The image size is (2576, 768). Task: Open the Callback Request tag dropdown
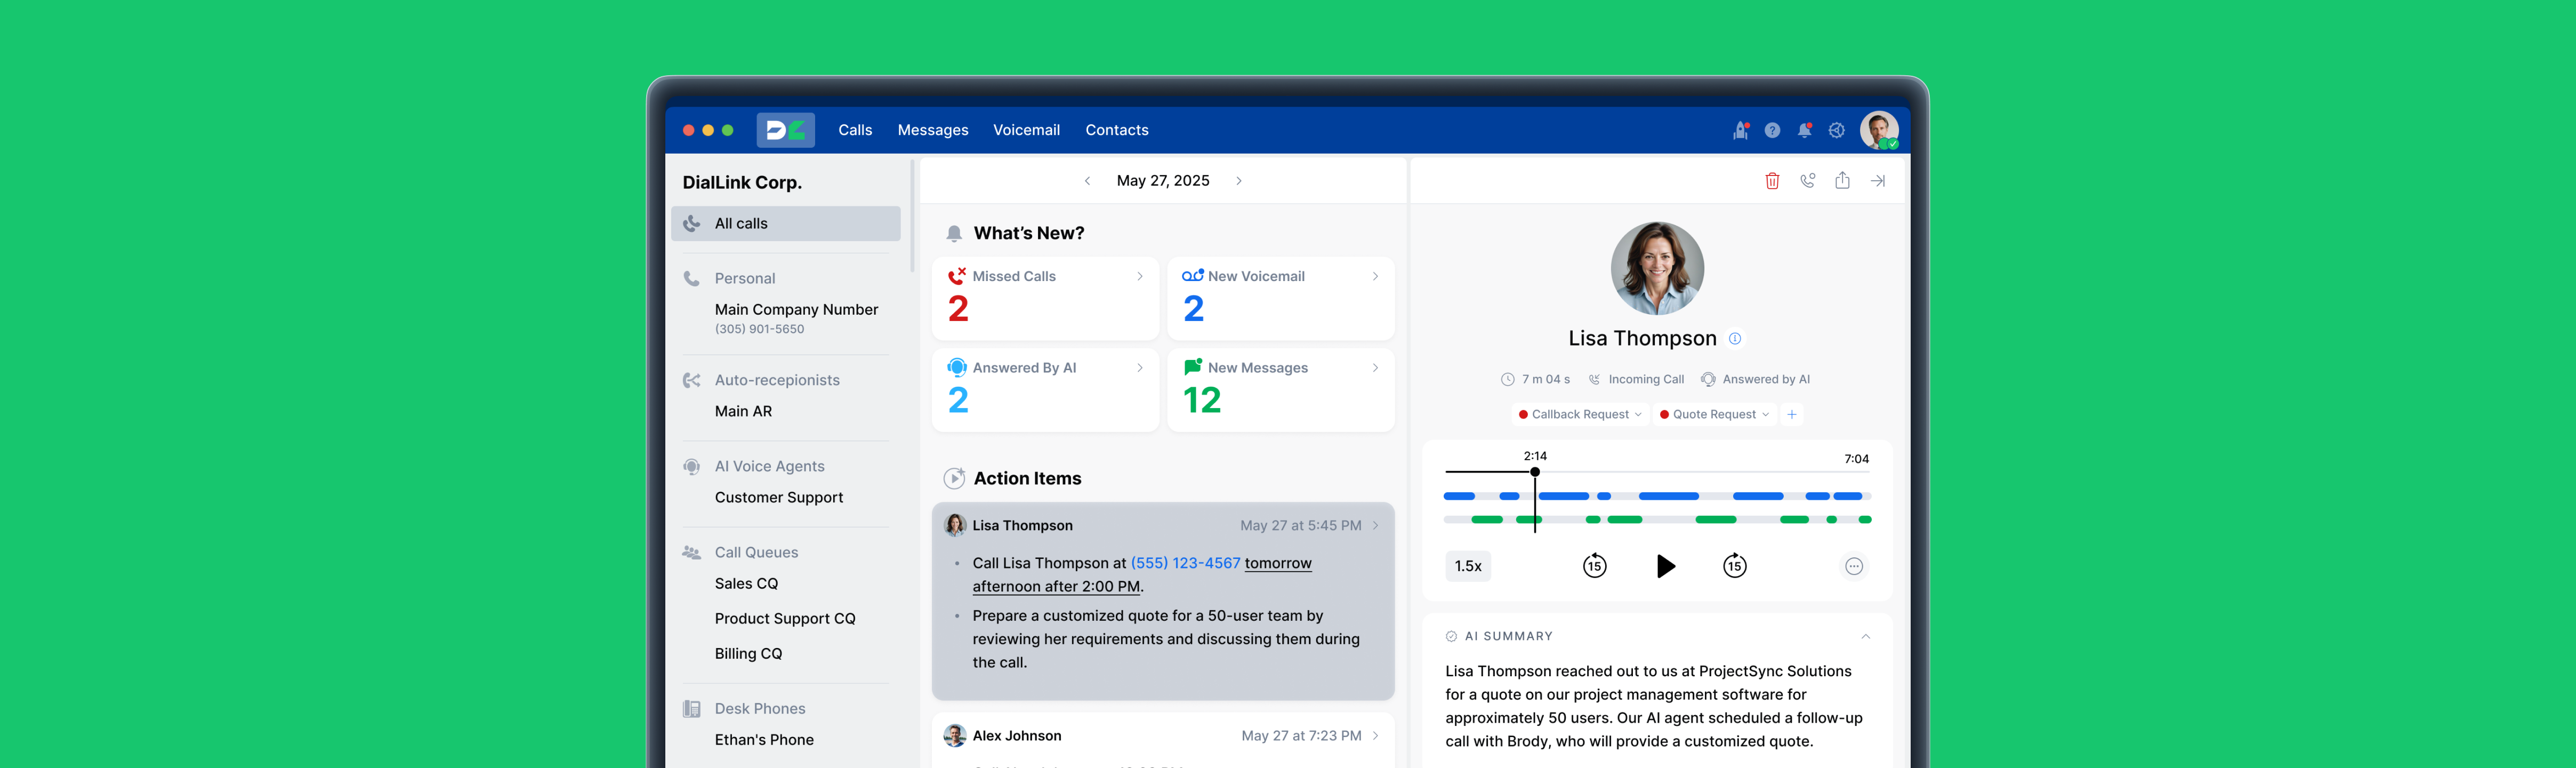click(1580, 414)
